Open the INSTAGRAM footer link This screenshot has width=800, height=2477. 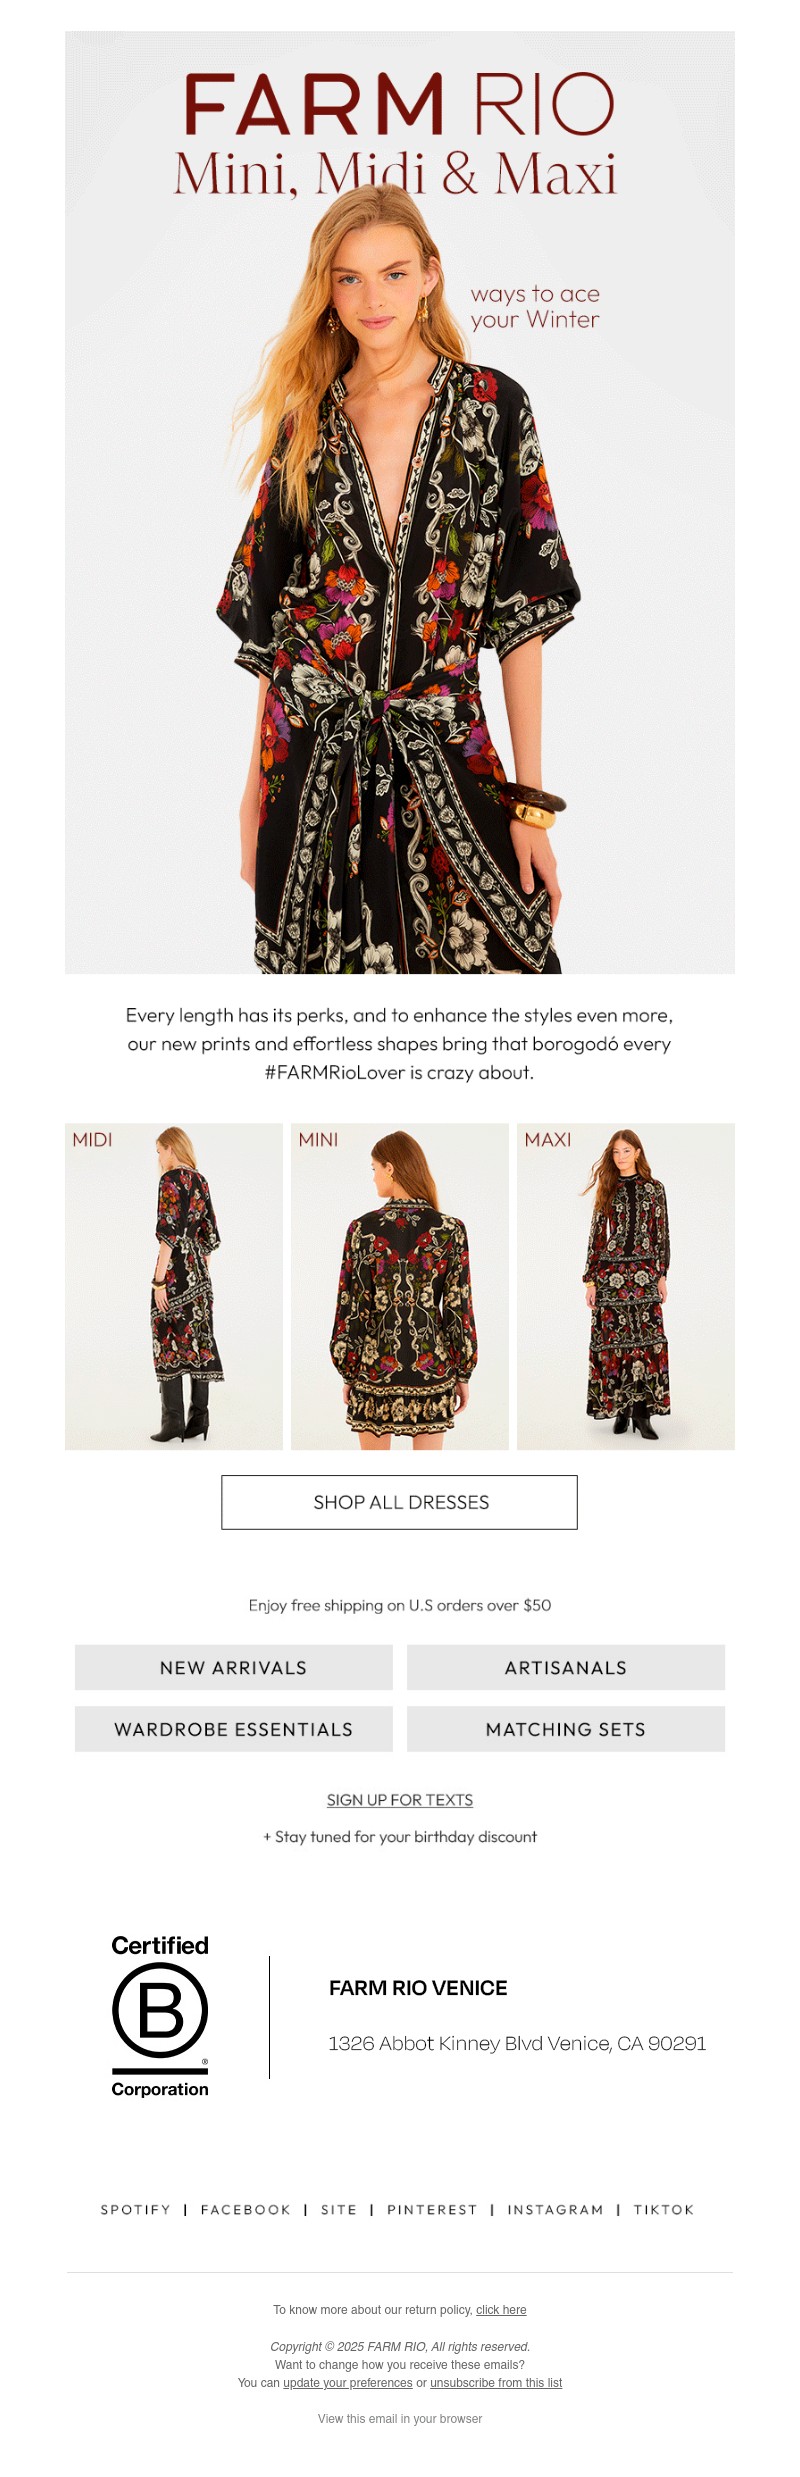556,2210
